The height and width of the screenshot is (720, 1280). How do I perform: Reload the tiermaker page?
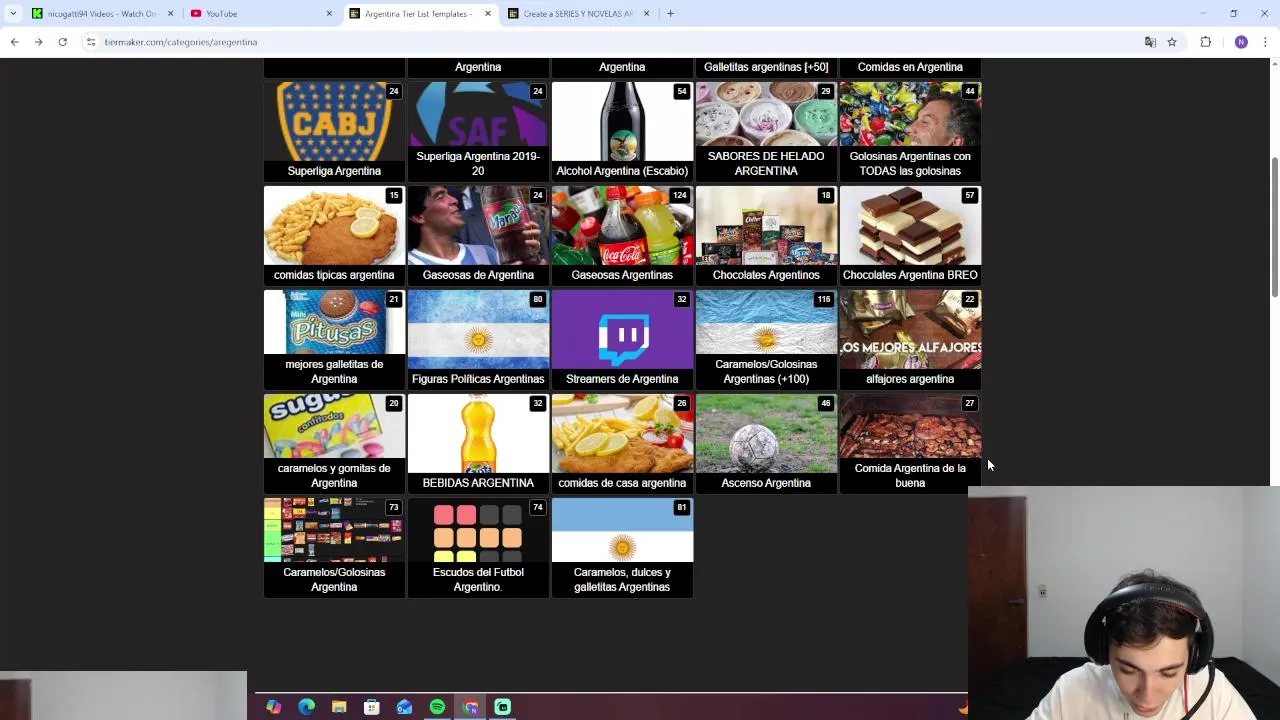(x=62, y=42)
